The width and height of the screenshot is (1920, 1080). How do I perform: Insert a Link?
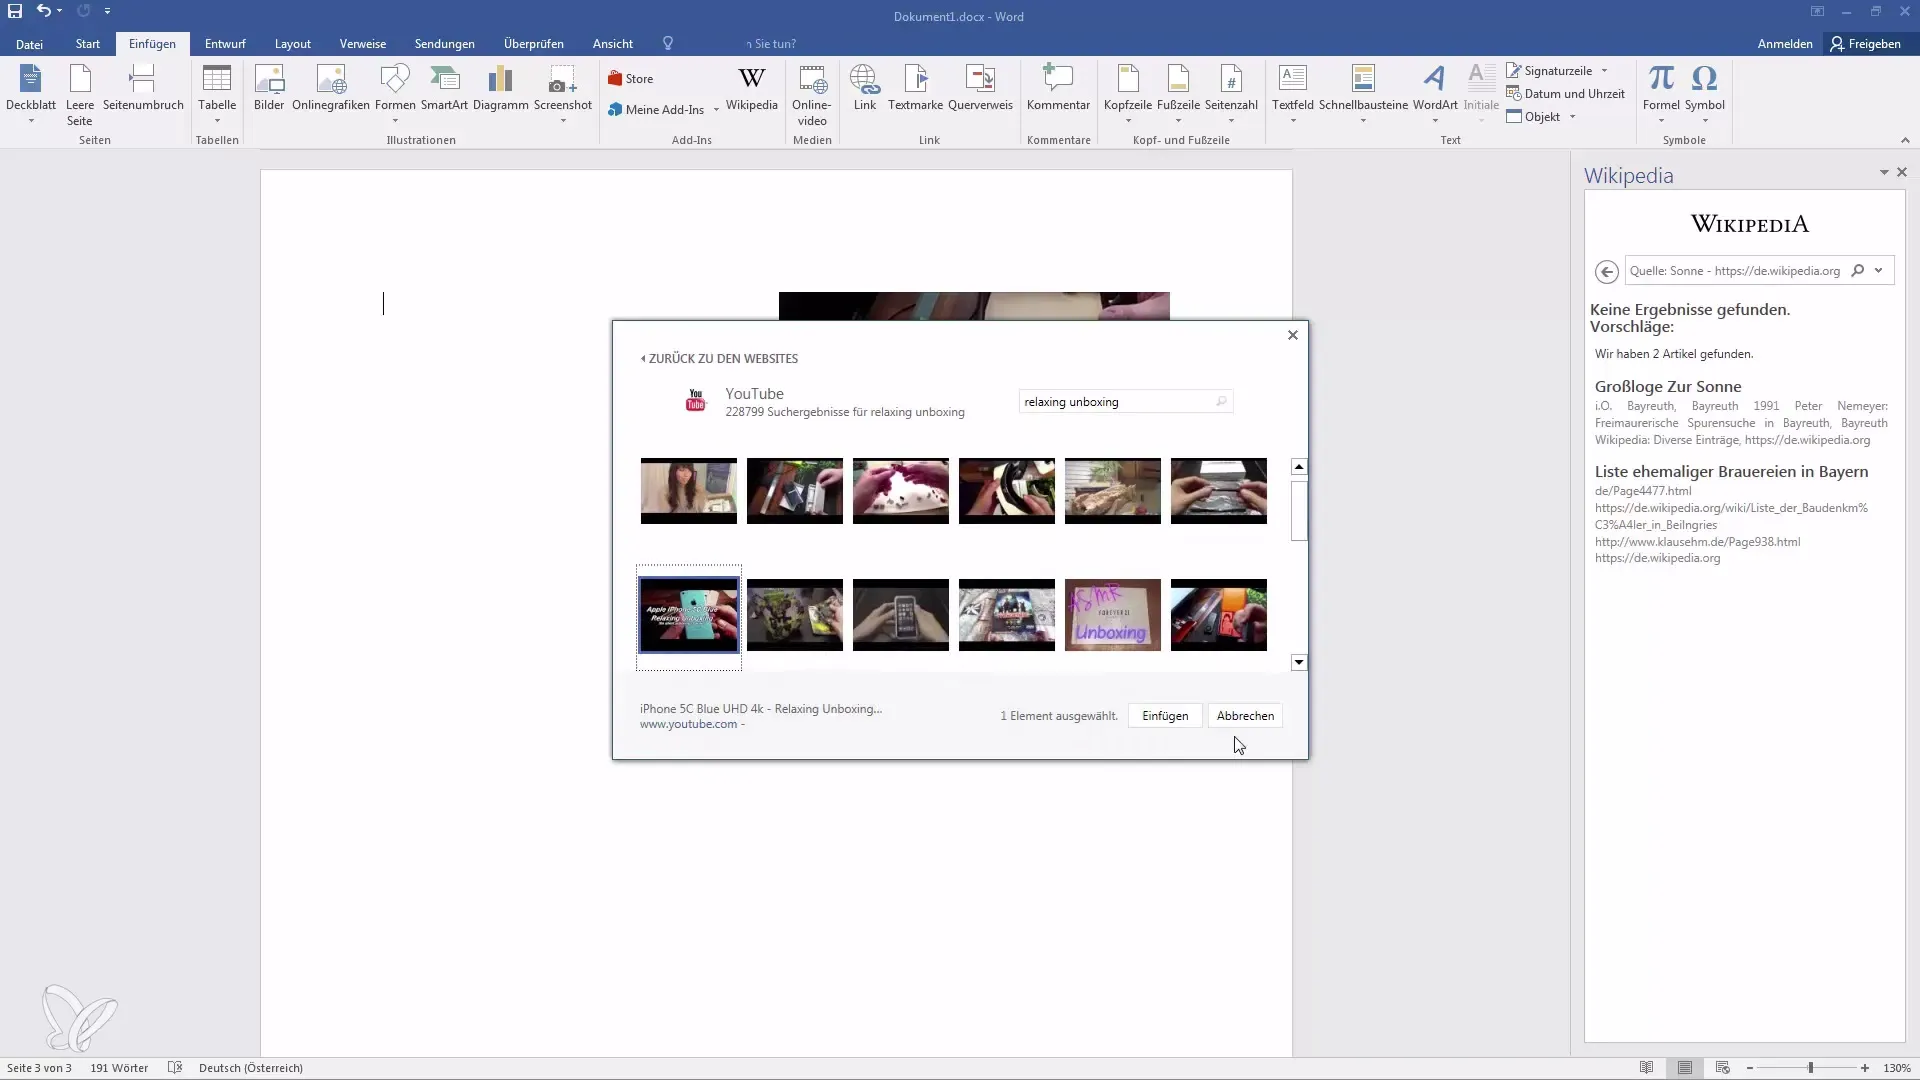(865, 88)
